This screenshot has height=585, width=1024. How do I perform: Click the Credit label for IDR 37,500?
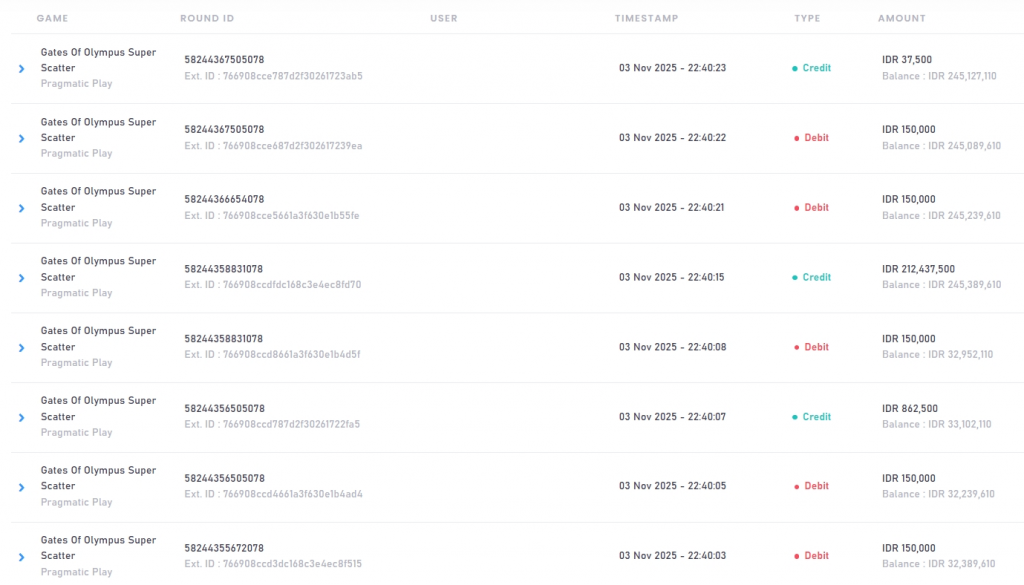pyautogui.click(x=816, y=68)
